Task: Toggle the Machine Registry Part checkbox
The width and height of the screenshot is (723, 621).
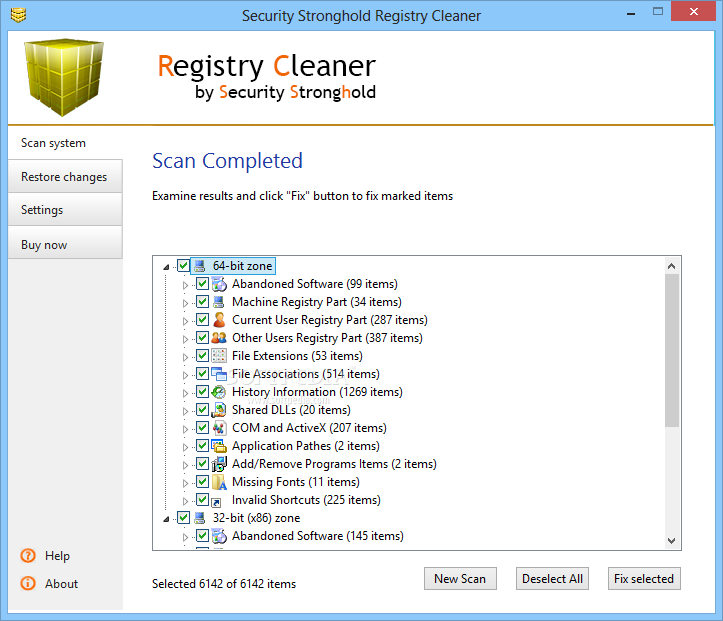Action: (202, 302)
